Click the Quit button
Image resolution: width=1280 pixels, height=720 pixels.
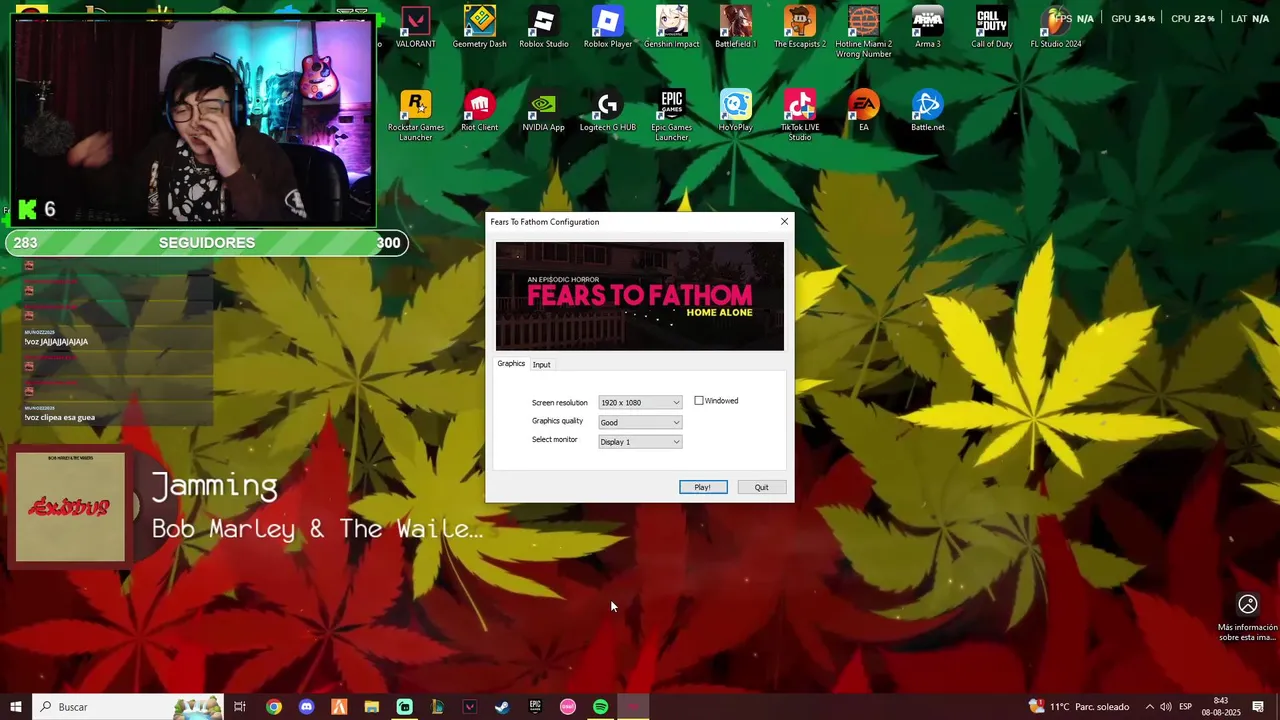(x=762, y=487)
